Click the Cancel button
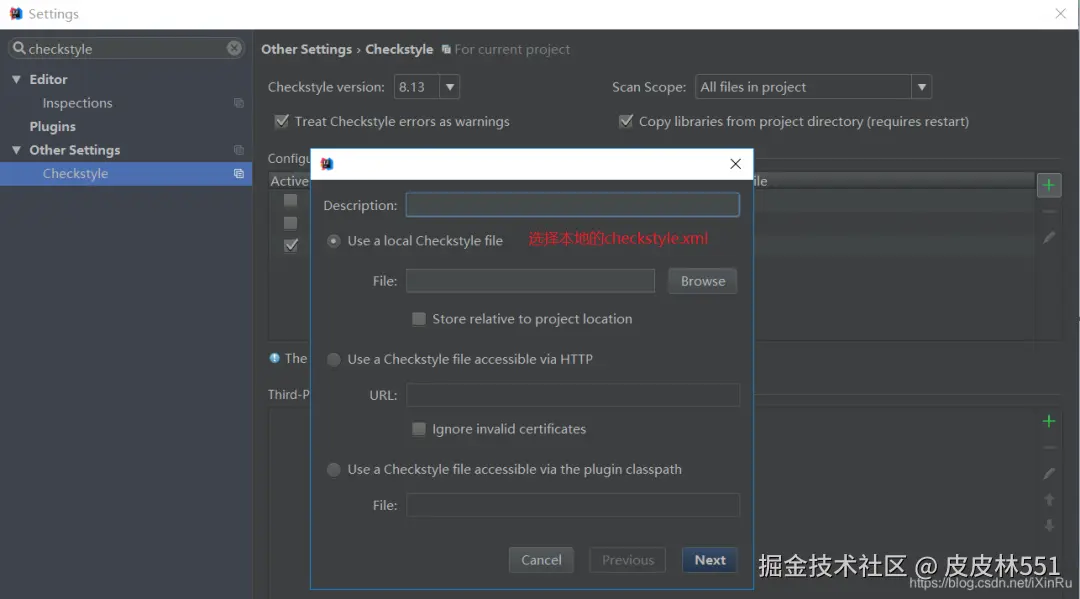Screen dimensions: 1080x599 [541, 560]
